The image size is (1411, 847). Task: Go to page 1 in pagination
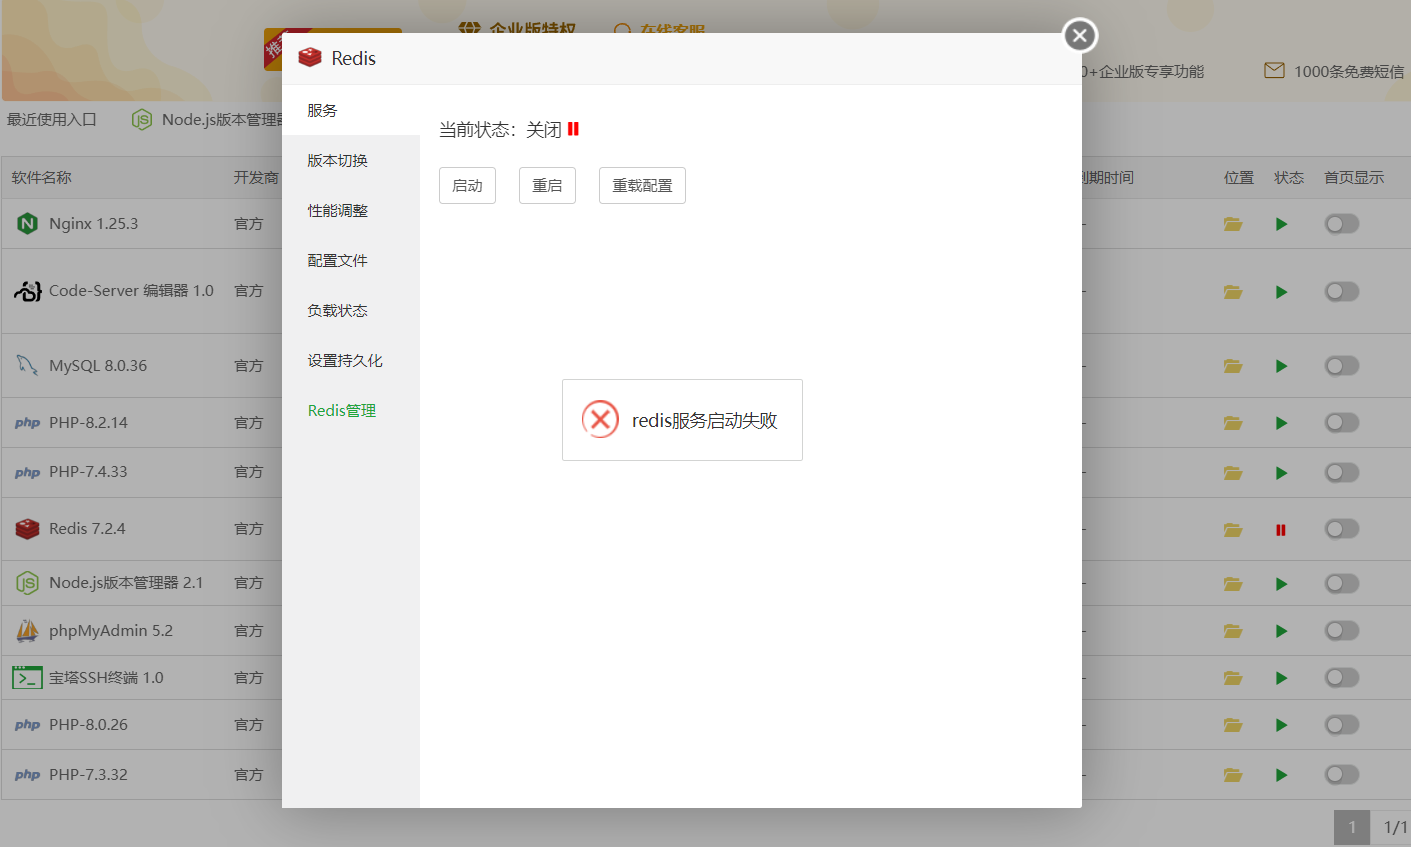pos(1352,827)
